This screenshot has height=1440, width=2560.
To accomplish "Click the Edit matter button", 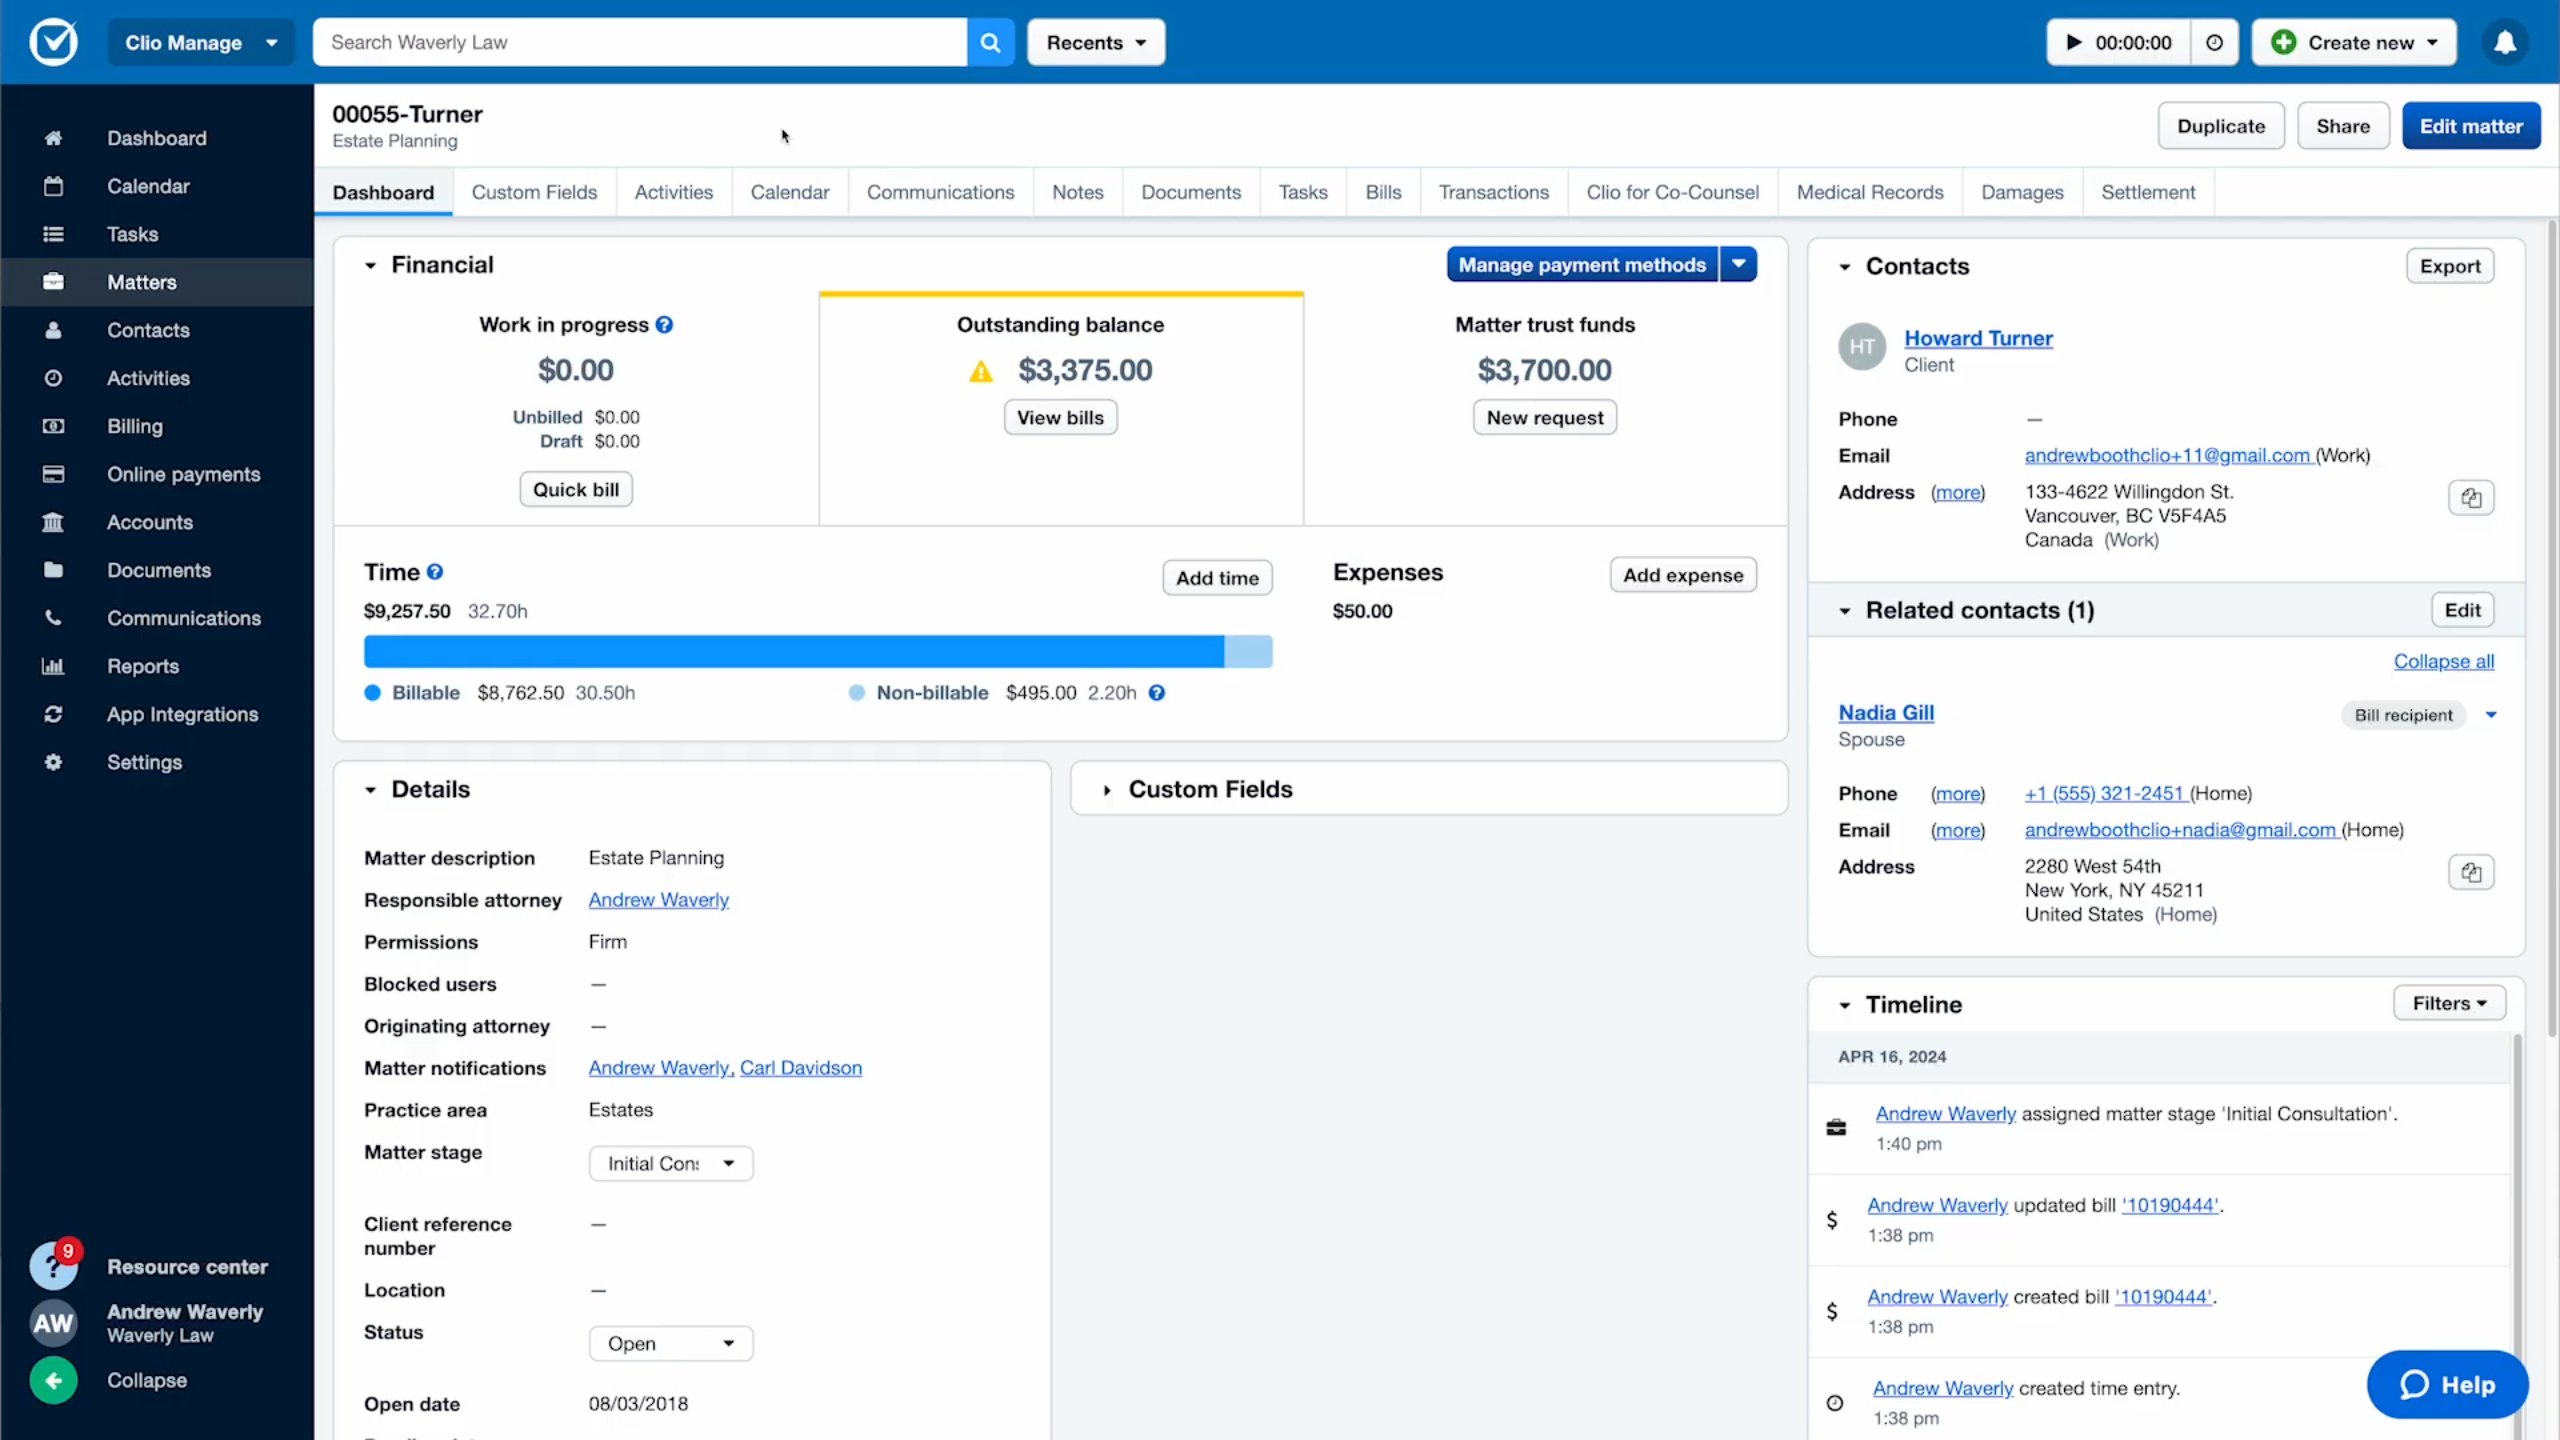I will coord(2471,126).
